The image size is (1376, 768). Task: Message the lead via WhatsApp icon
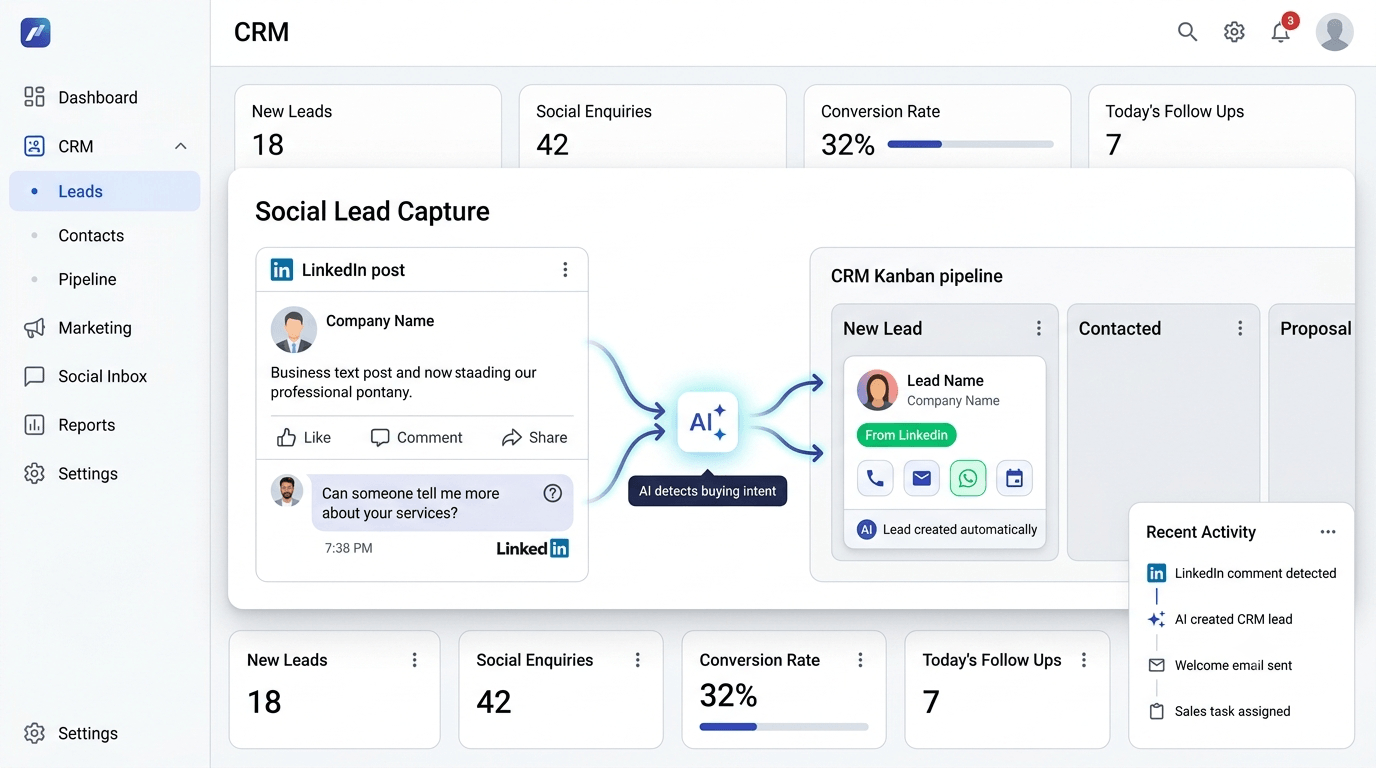pos(968,479)
